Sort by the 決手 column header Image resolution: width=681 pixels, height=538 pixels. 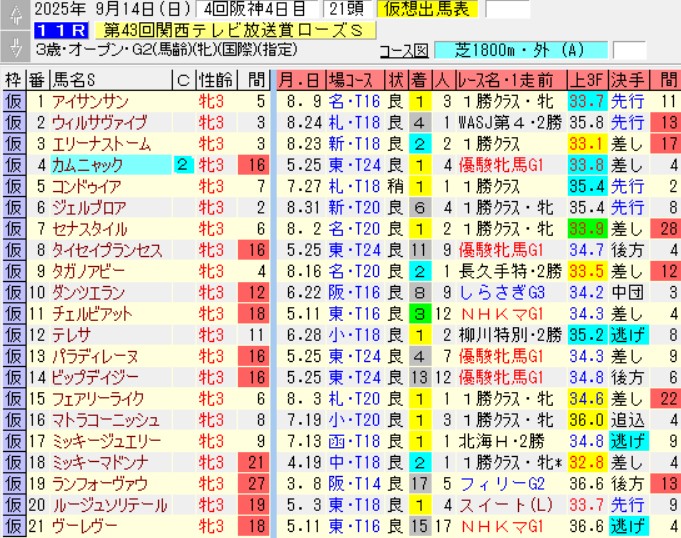click(x=627, y=80)
